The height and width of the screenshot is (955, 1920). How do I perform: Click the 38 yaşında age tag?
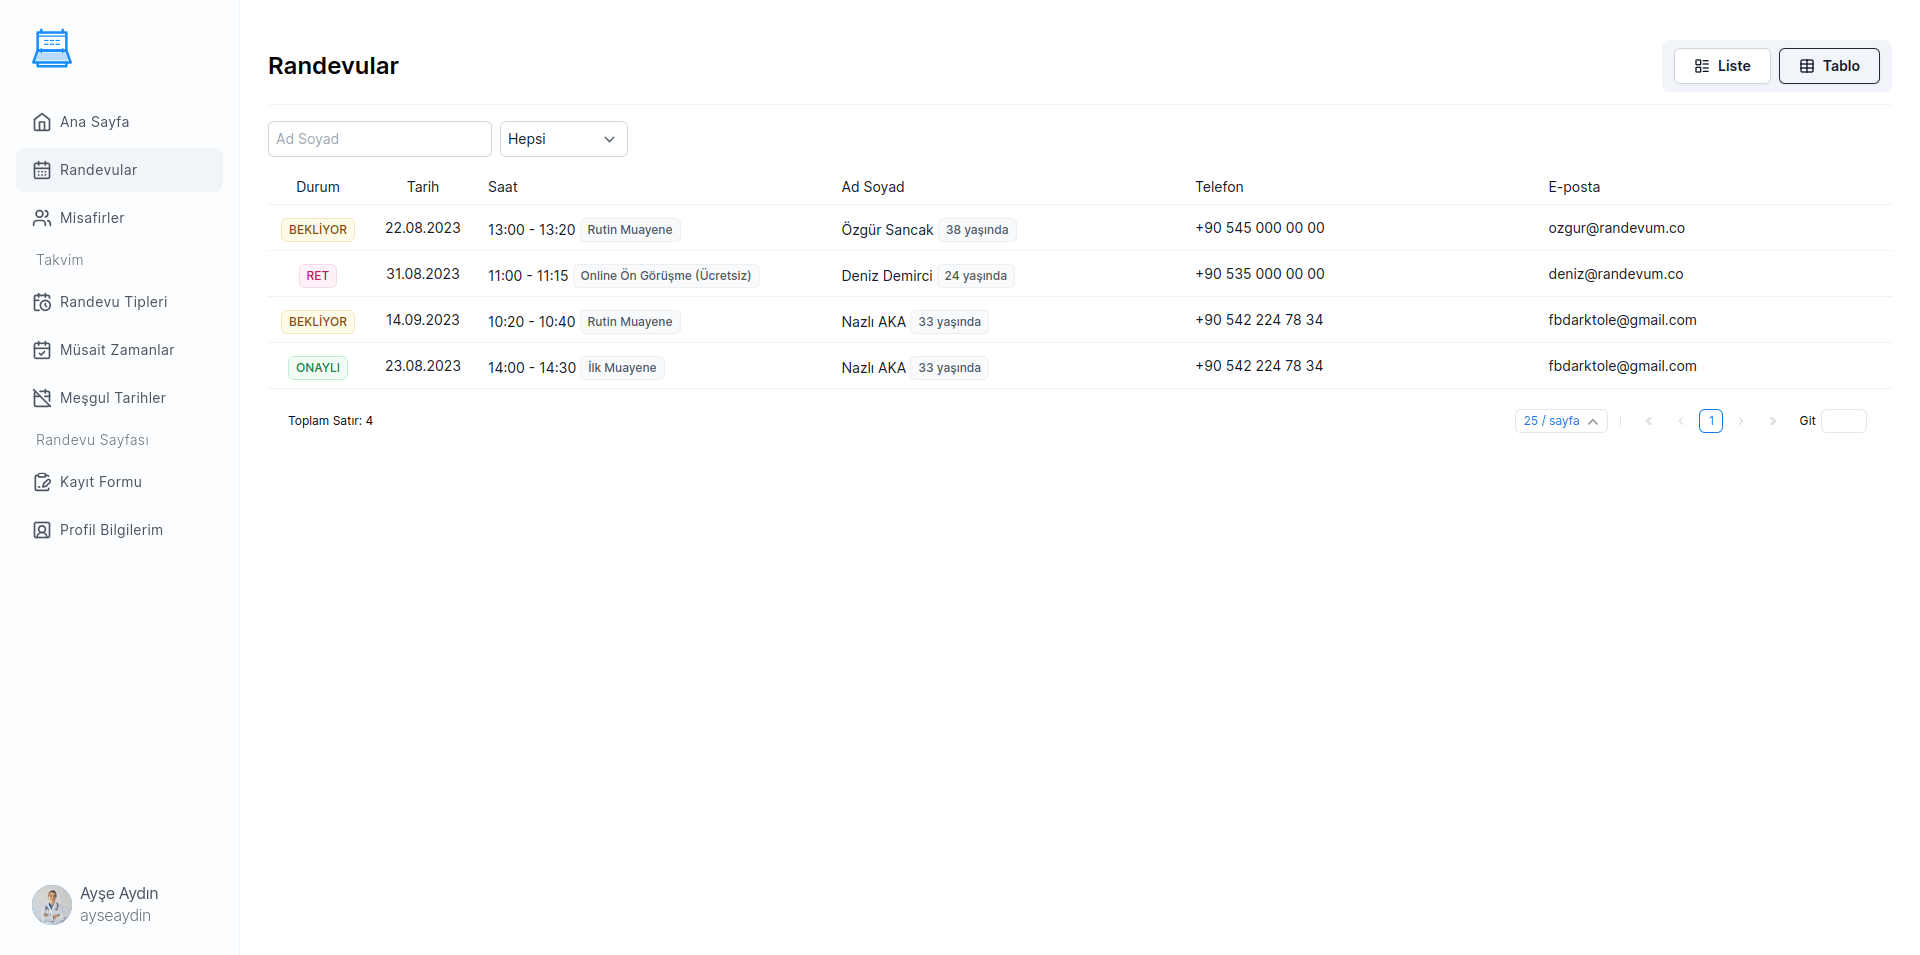(x=977, y=230)
